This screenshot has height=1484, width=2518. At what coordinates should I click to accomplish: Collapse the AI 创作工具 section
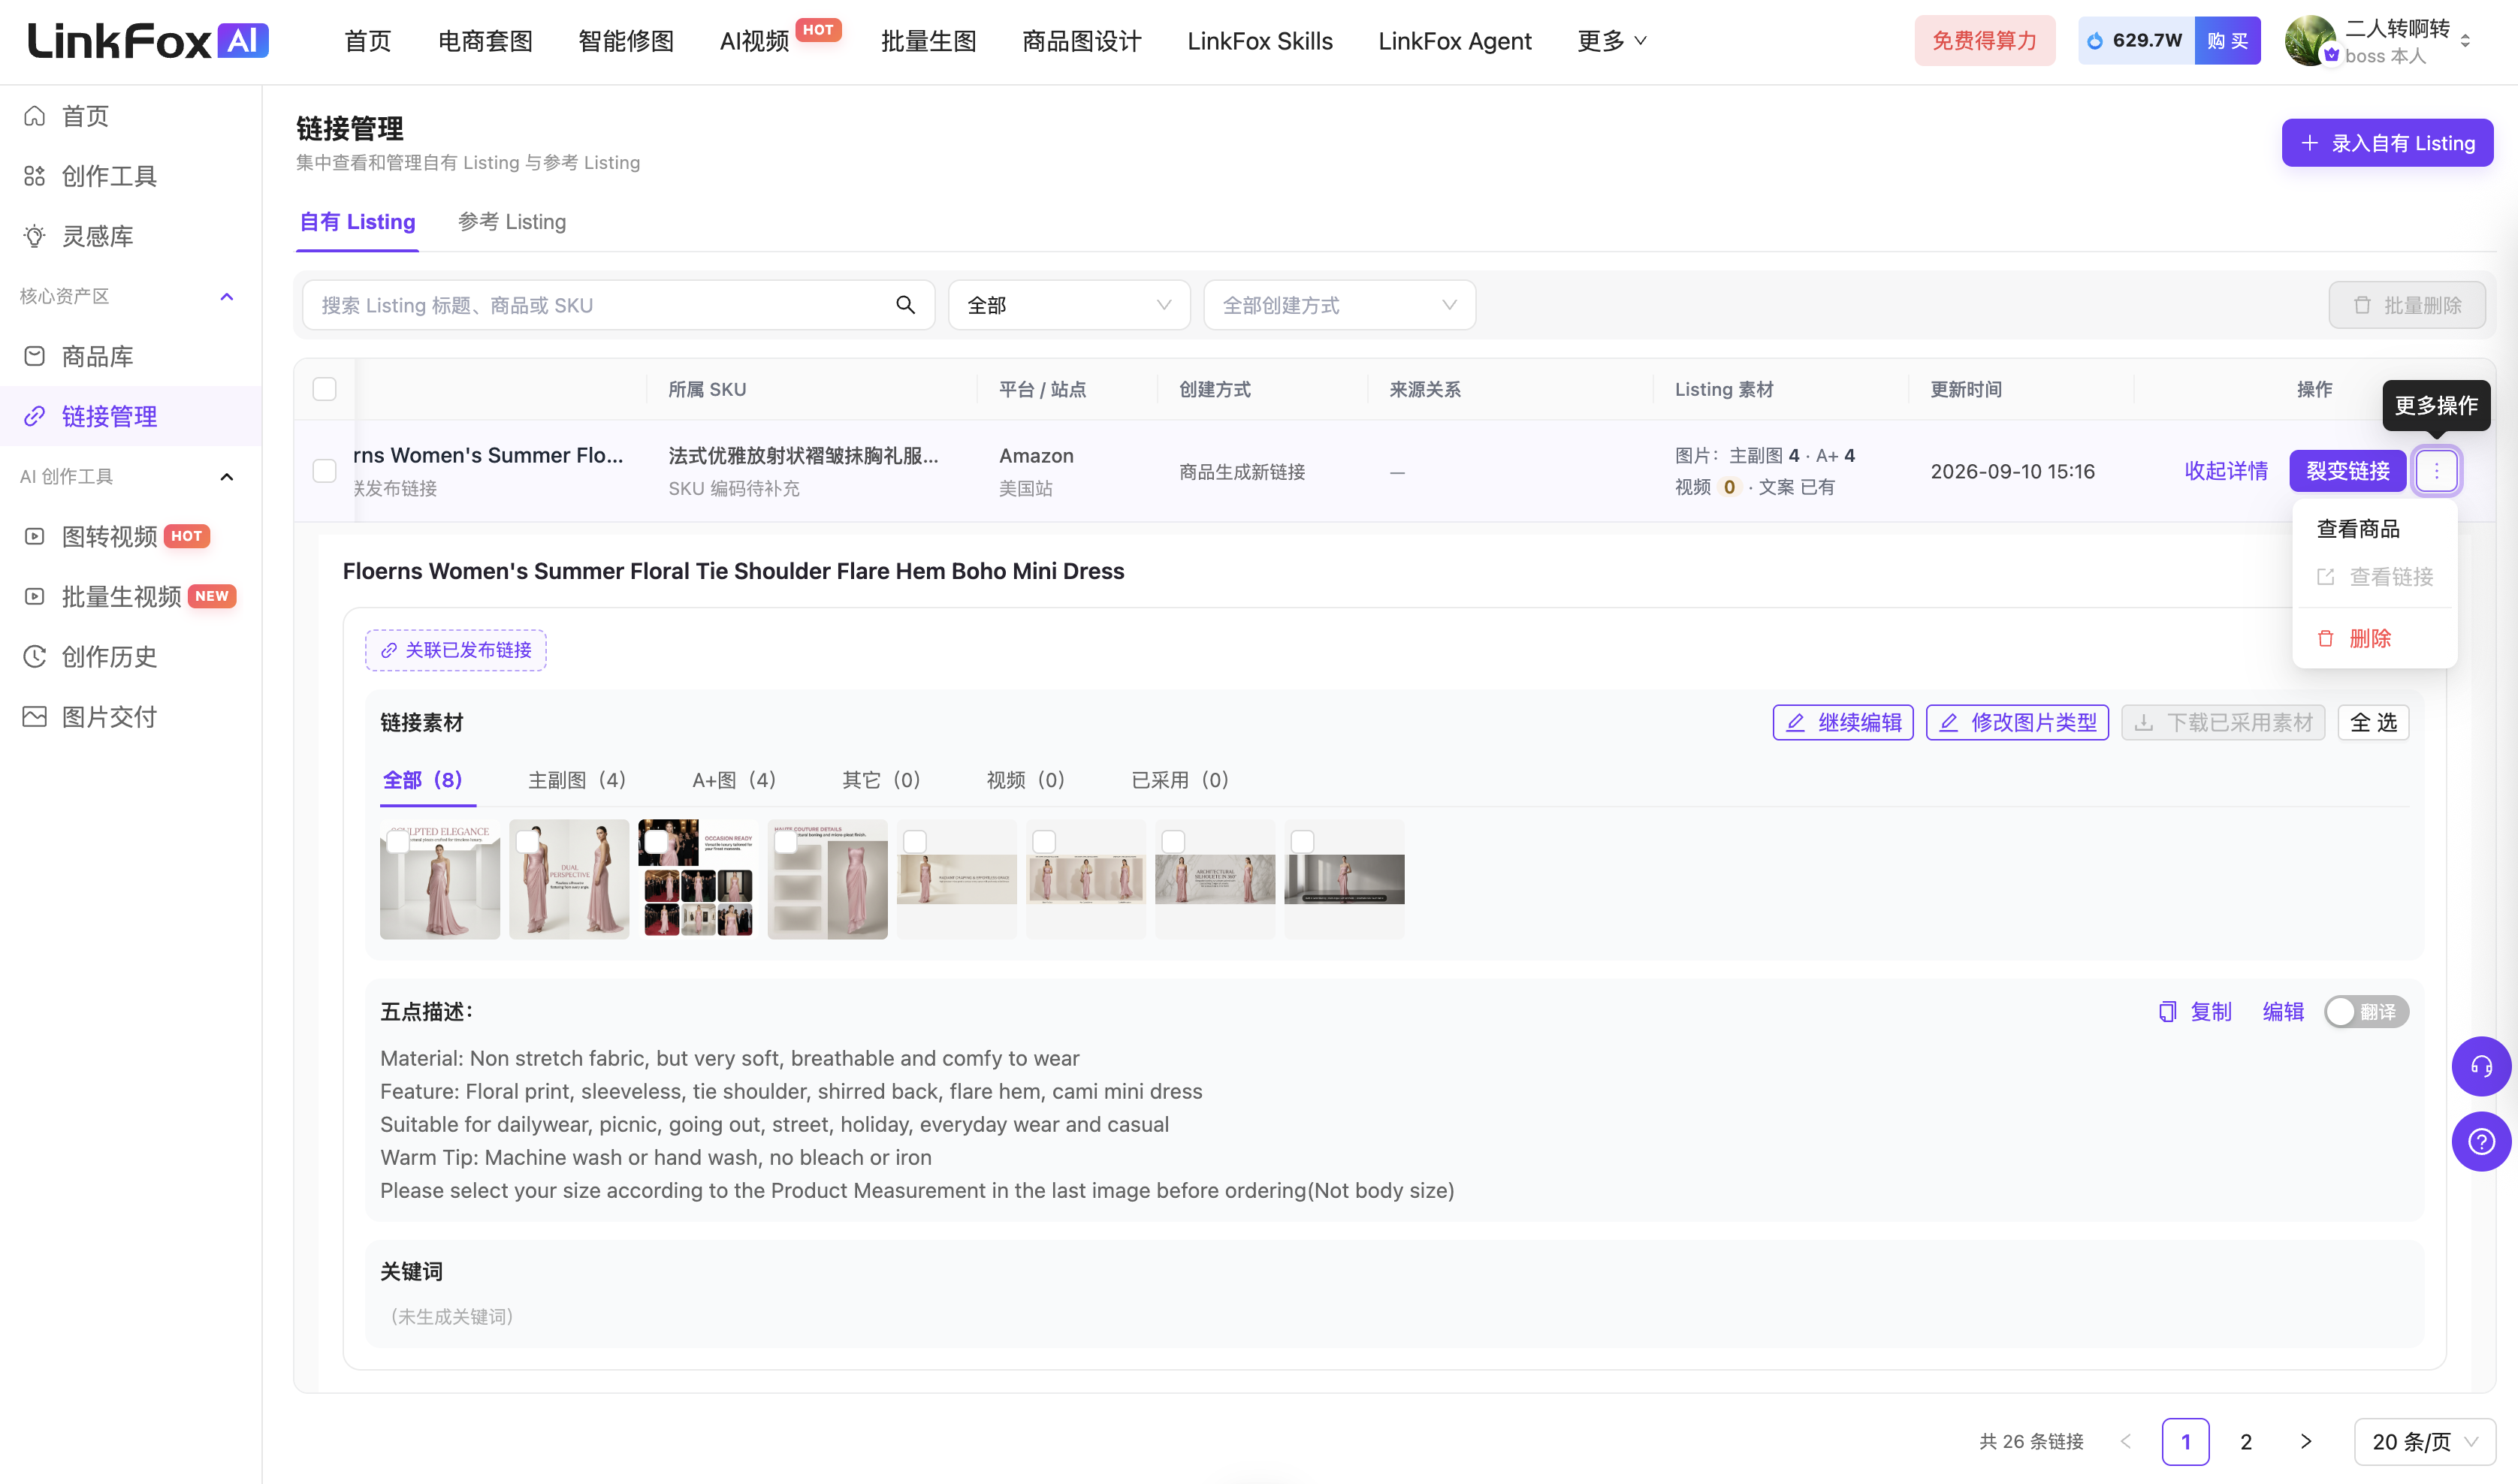pyautogui.click(x=227, y=476)
